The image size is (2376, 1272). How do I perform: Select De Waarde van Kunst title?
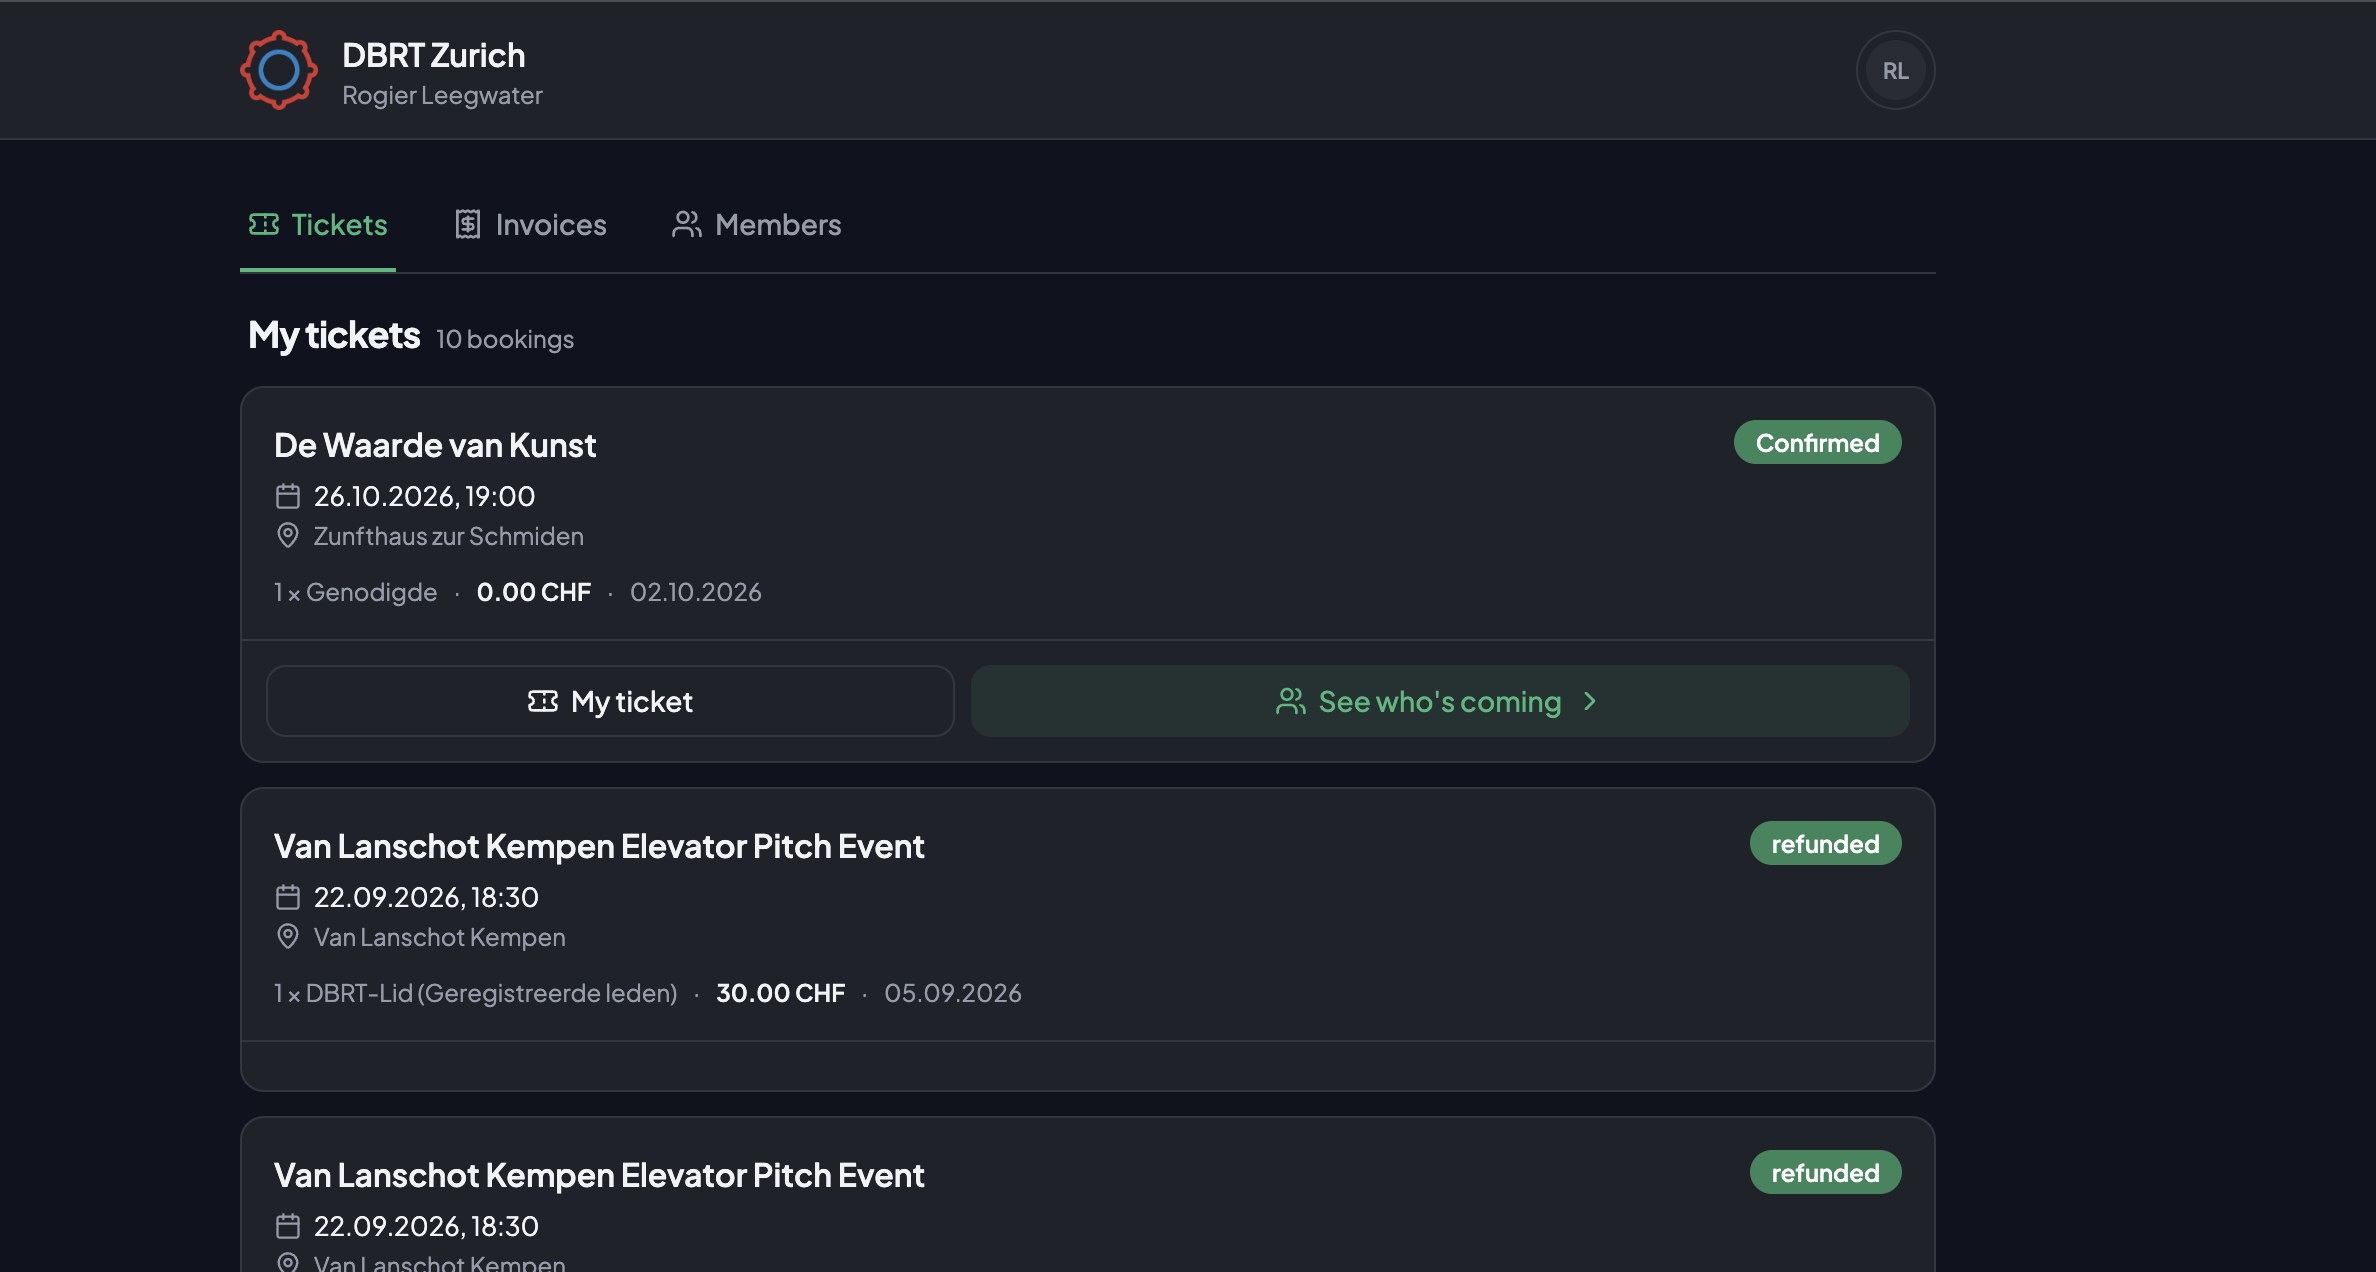(435, 445)
